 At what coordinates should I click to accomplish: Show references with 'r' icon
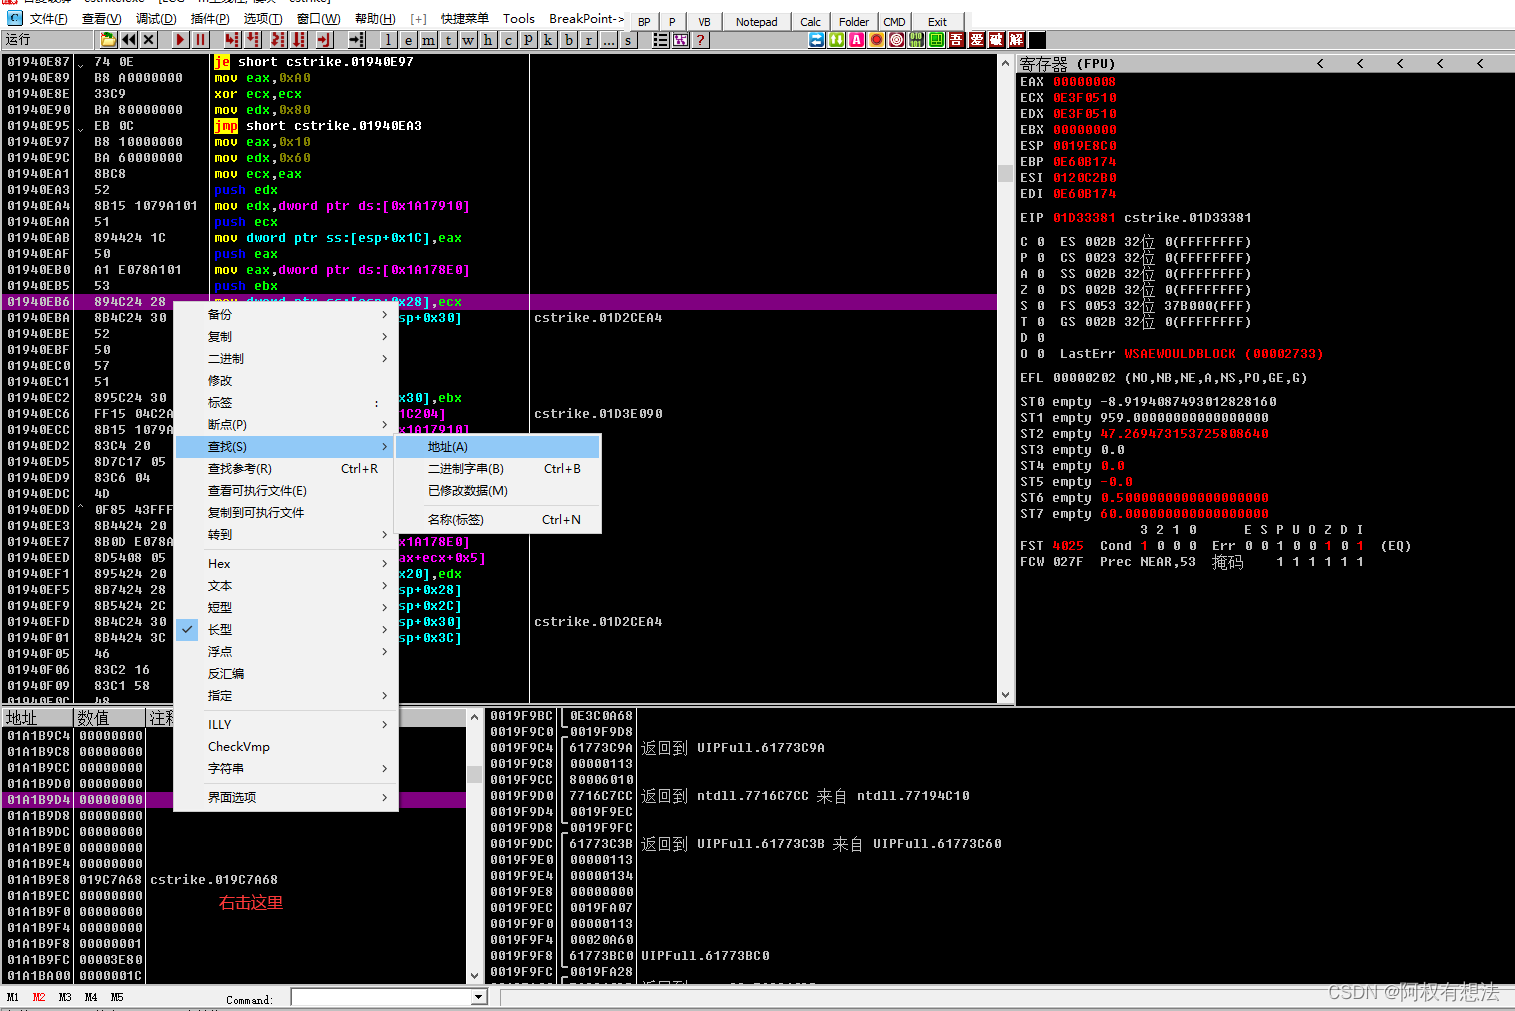588,40
